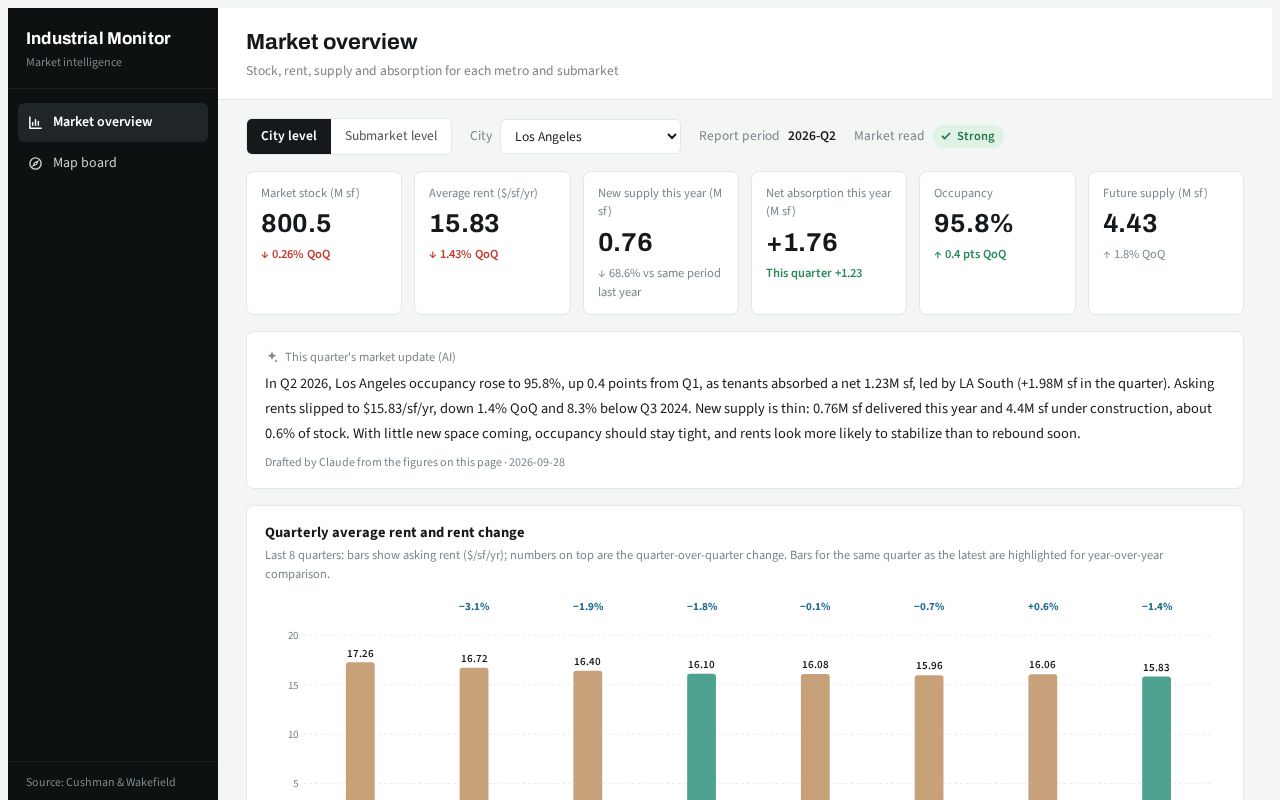Click the tan bar labeled 16.08
This screenshot has height=800, width=1280.
[815, 737]
